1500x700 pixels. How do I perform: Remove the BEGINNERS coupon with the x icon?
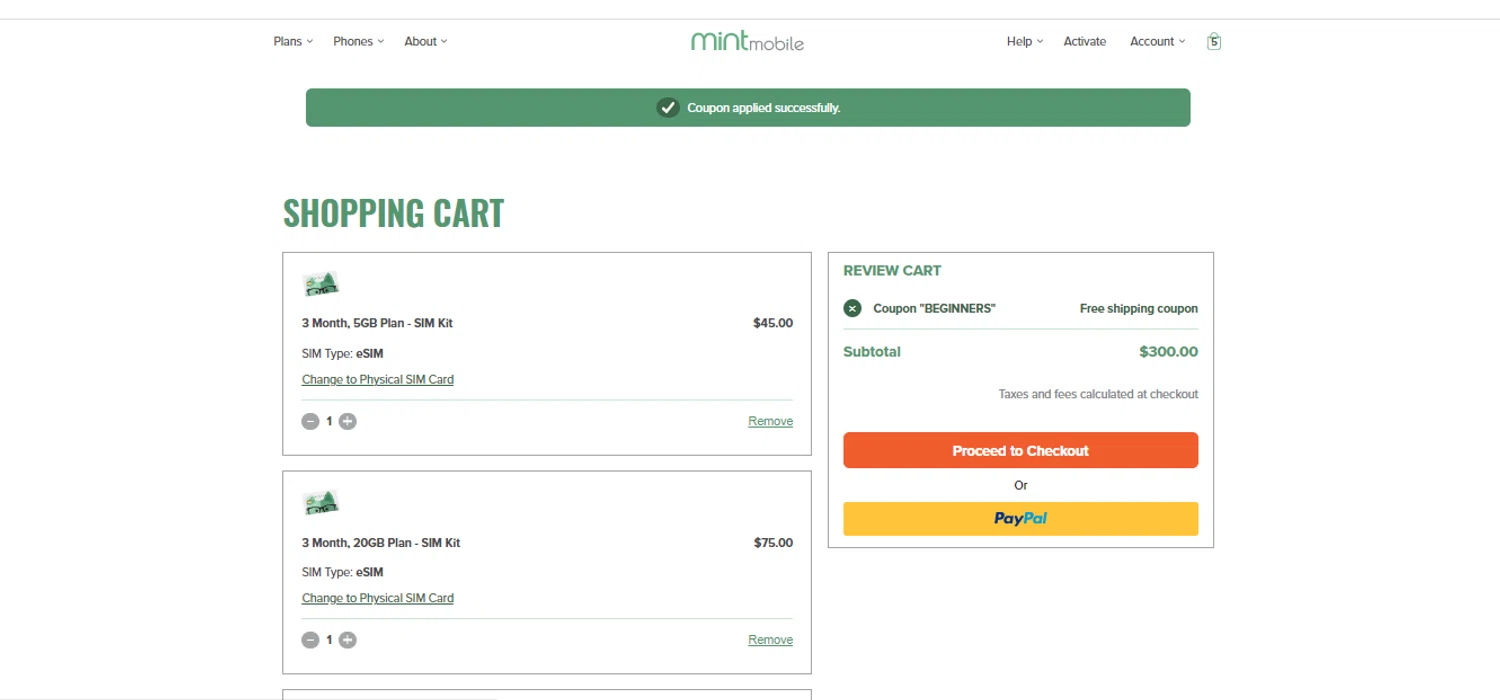[852, 309]
